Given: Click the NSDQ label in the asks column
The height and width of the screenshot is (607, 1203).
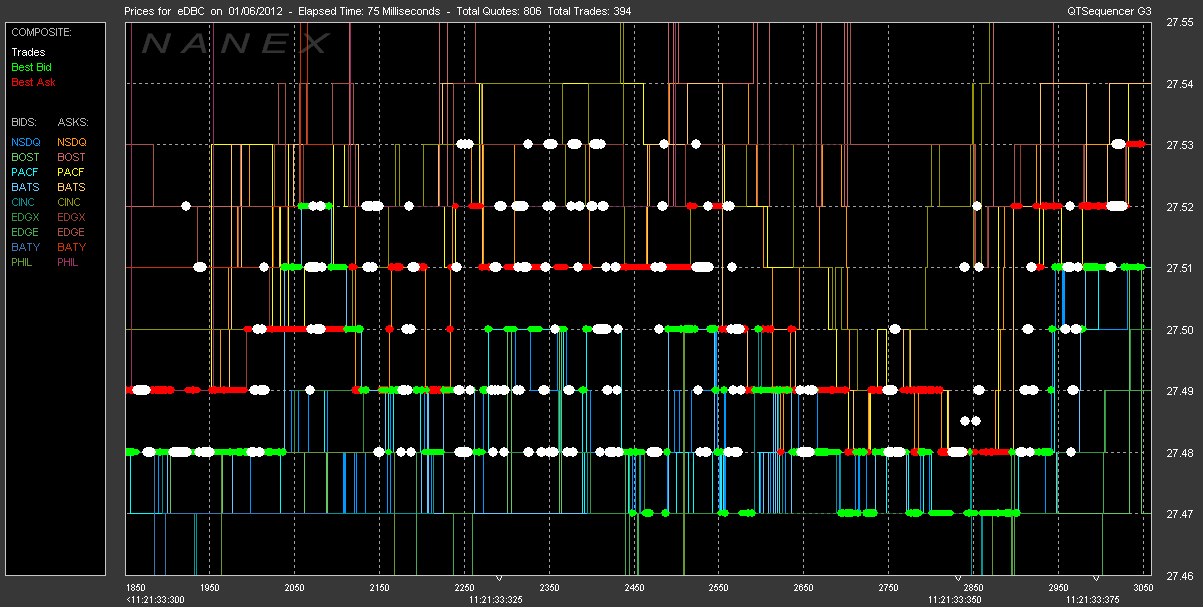Looking at the screenshot, I should pos(72,142).
